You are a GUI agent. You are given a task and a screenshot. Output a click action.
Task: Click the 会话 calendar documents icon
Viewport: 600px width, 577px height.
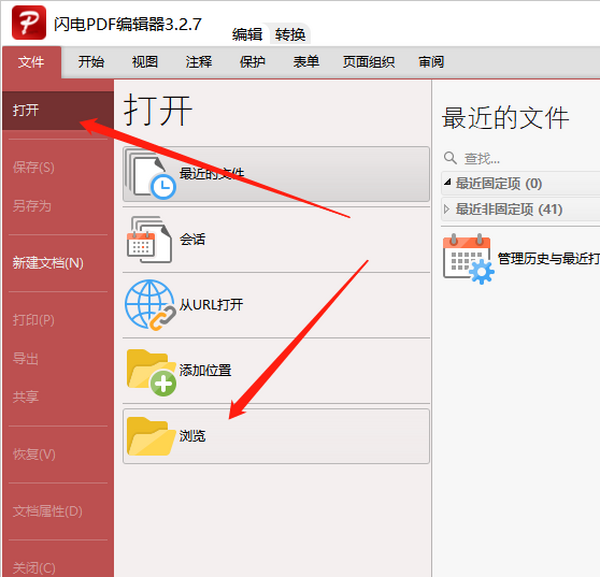coord(149,240)
